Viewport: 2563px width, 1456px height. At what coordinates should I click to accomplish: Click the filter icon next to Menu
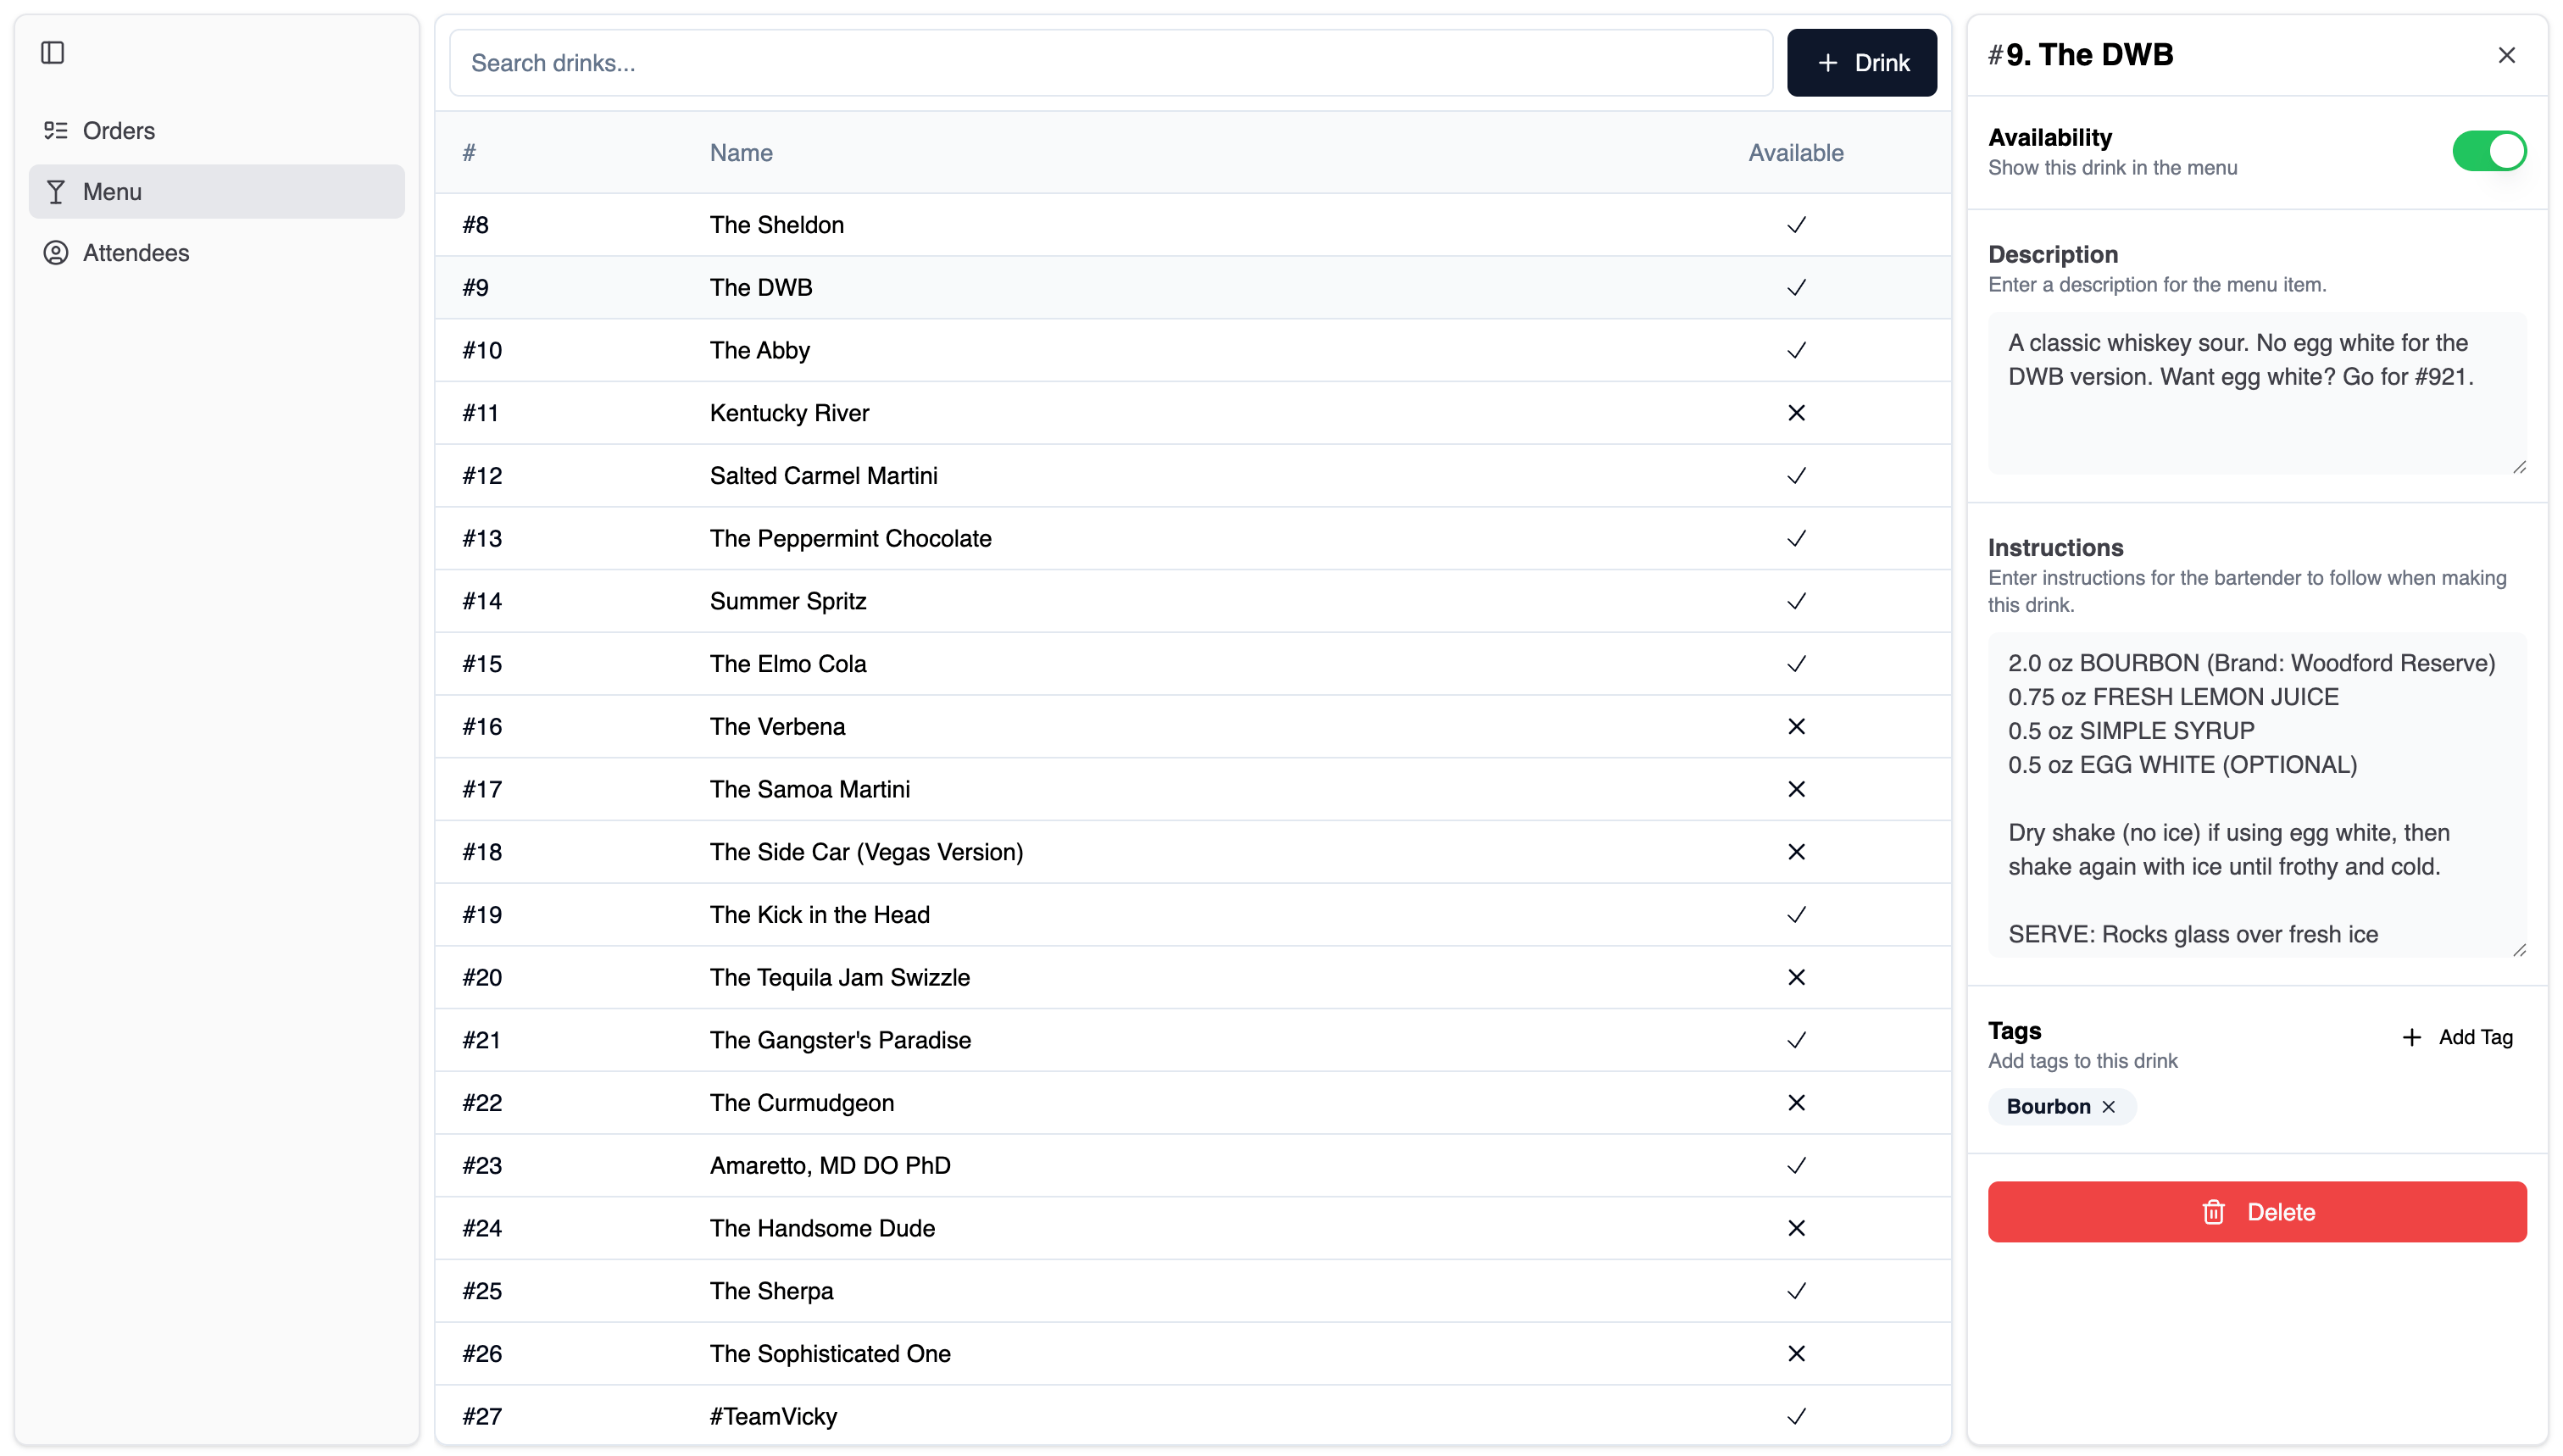click(56, 191)
